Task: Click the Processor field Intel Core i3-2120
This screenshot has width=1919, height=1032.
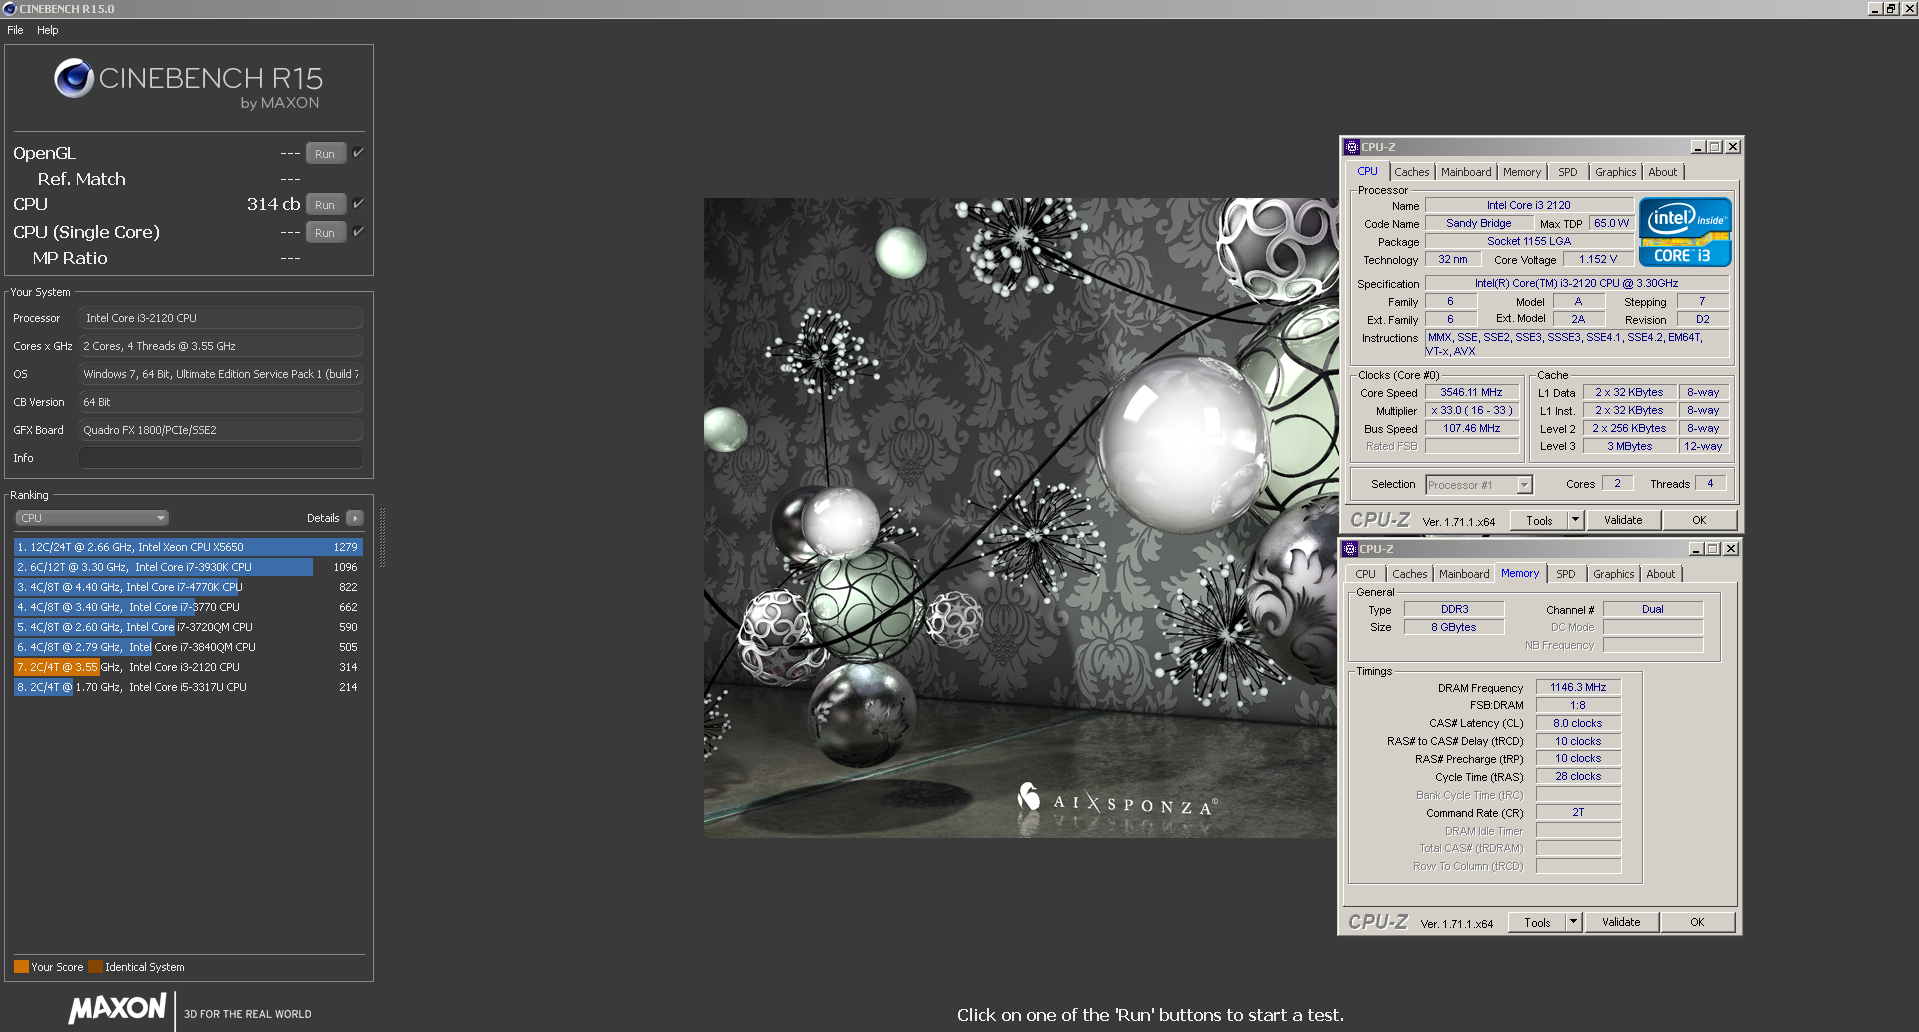Action: coord(221,318)
